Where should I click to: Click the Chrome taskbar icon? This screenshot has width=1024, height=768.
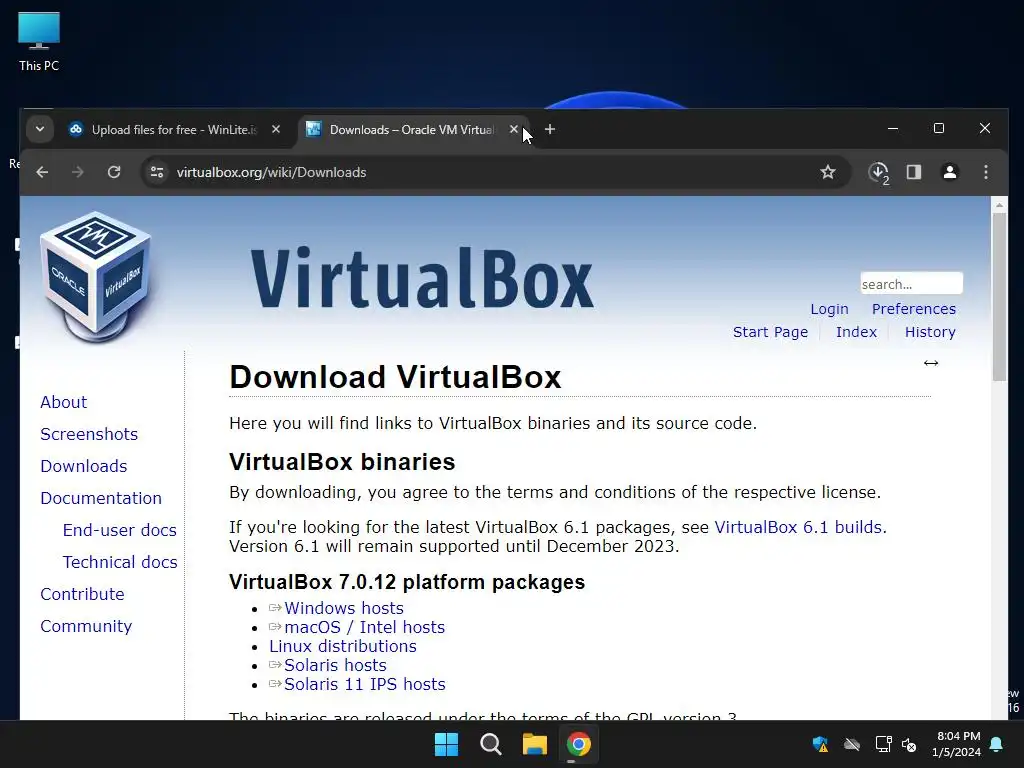tap(579, 744)
